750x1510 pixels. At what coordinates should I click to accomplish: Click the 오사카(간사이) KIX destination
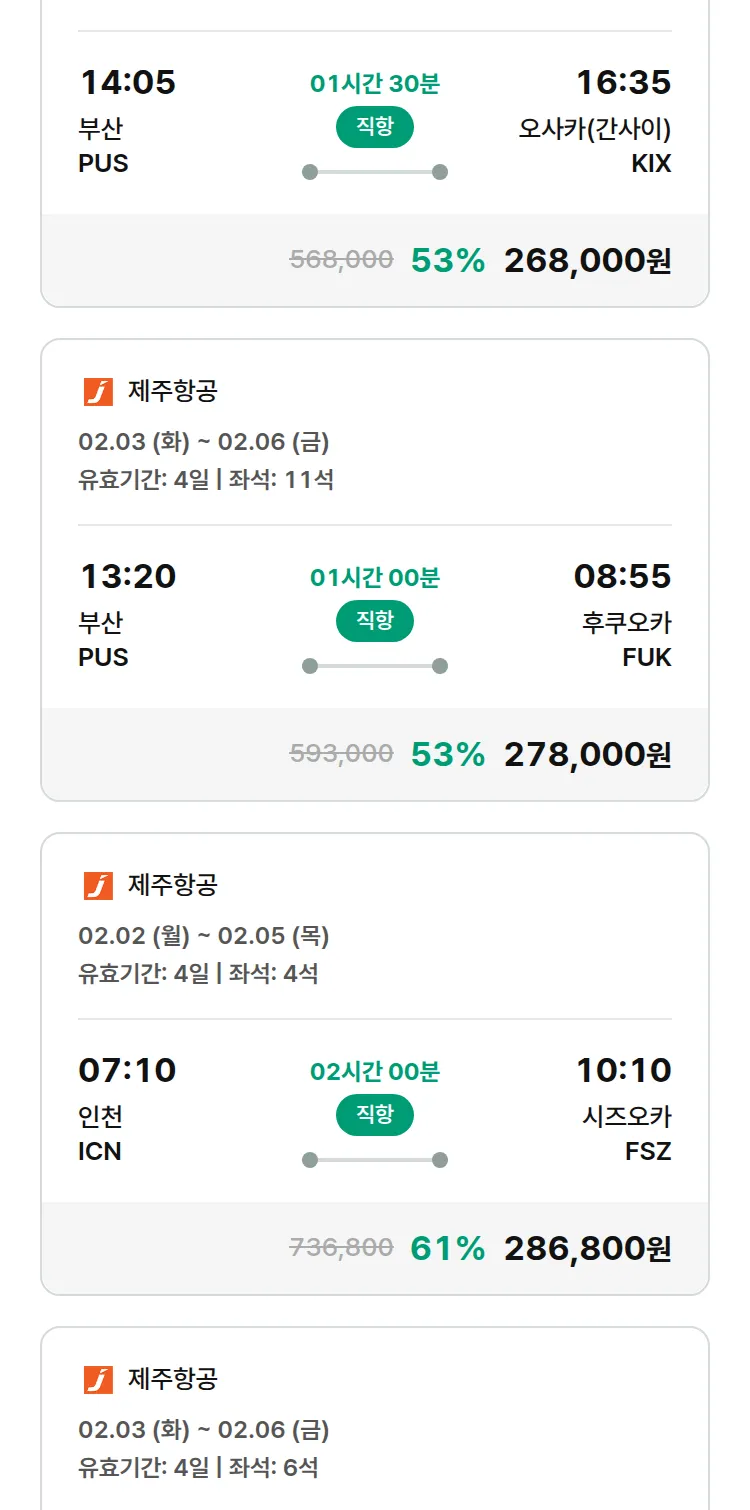click(x=595, y=145)
